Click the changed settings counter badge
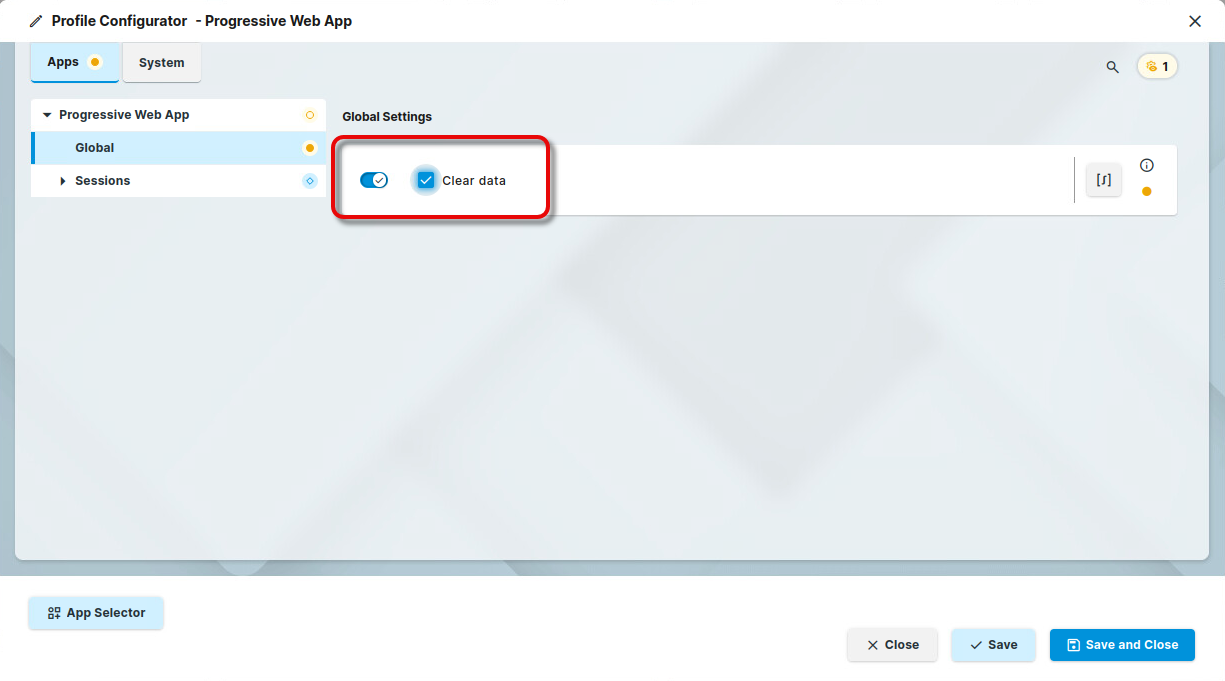The width and height of the screenshot is (1225, 681). pyautogui.click(x=1157, y=67)
